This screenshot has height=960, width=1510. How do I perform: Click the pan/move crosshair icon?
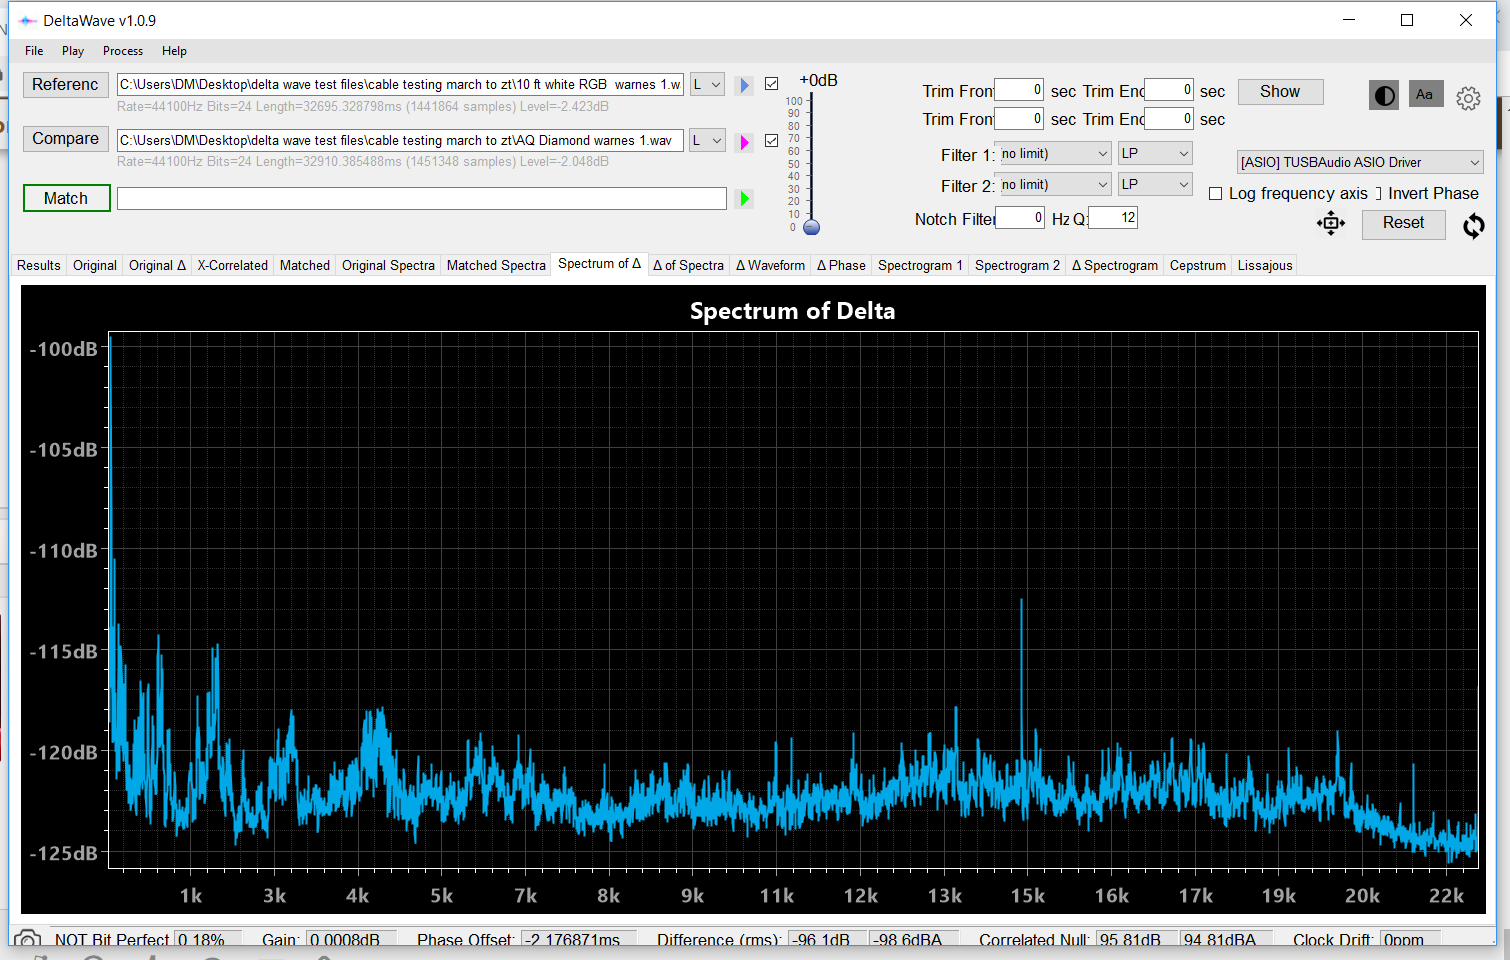[1331, 224]
